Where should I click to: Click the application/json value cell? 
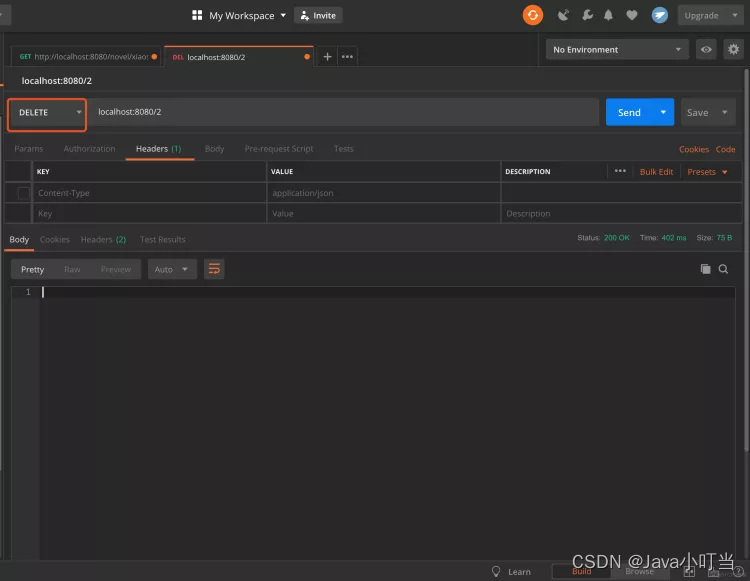[x=384, y=193]
